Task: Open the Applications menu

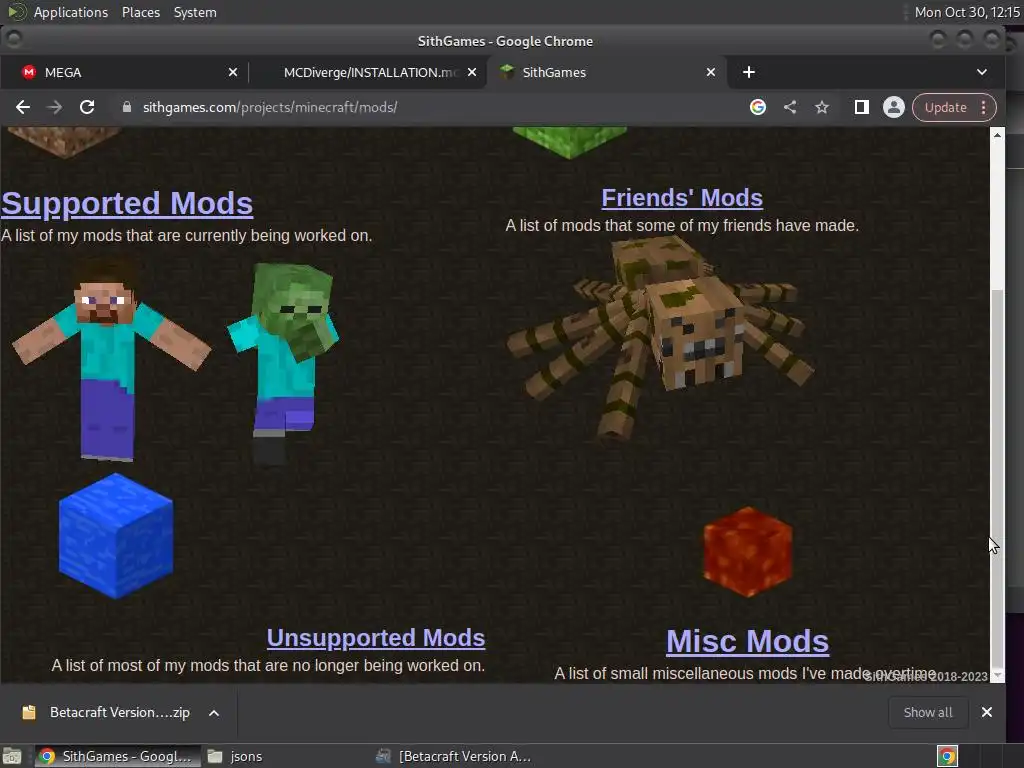Action: click(x=71, y=12)
